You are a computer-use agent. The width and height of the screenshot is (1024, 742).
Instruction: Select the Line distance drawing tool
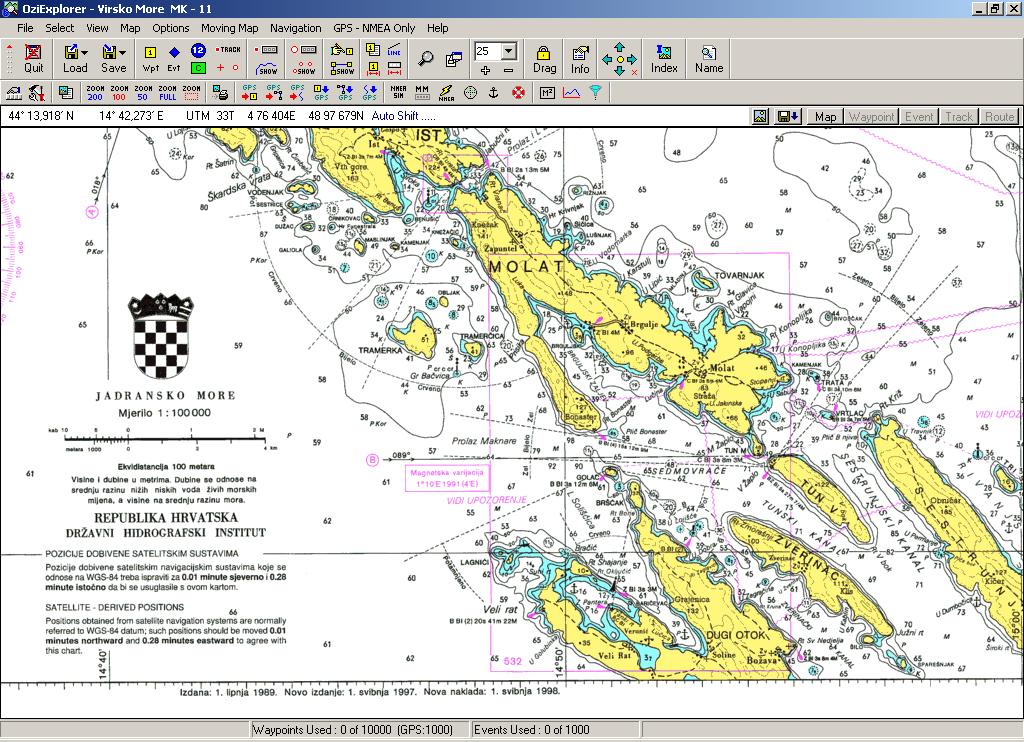[394, 50]
